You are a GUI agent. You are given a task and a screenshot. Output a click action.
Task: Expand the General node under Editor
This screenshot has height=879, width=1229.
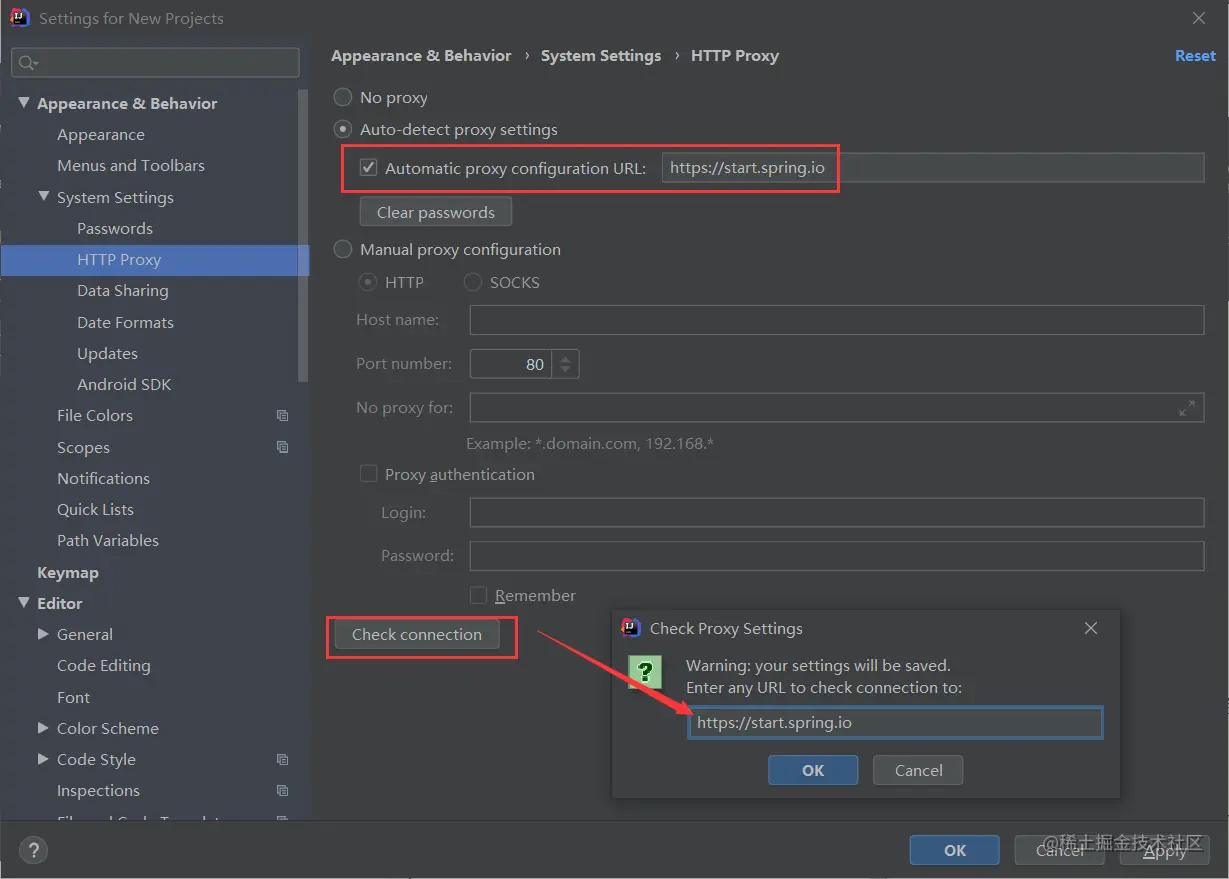(x=43, y=634)
